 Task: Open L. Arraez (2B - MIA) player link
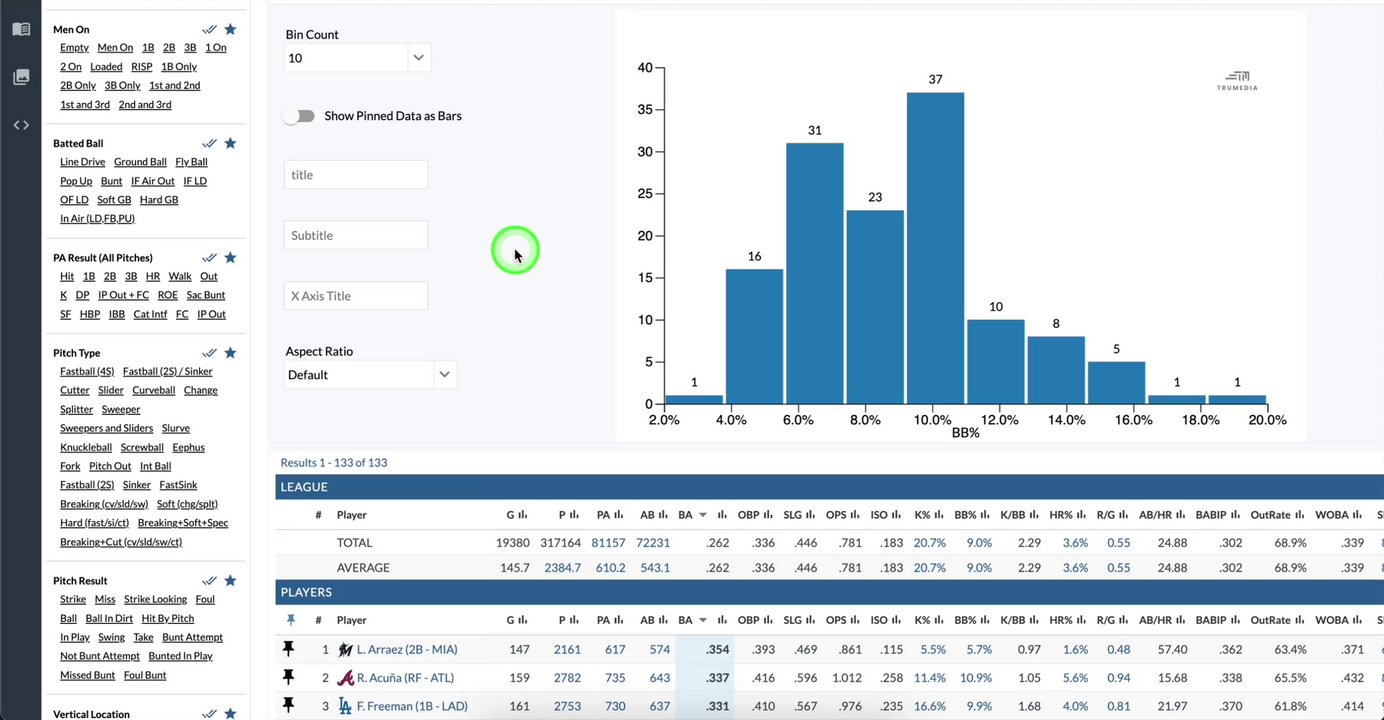406,649
